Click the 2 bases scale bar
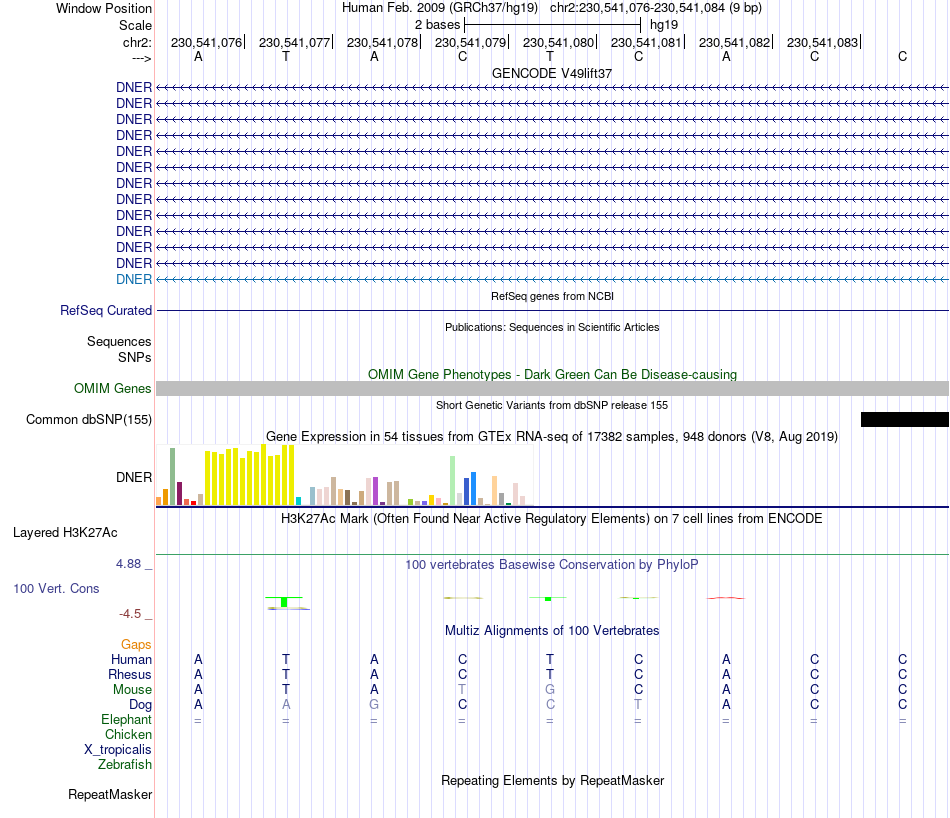 click(x=552, y=25)
